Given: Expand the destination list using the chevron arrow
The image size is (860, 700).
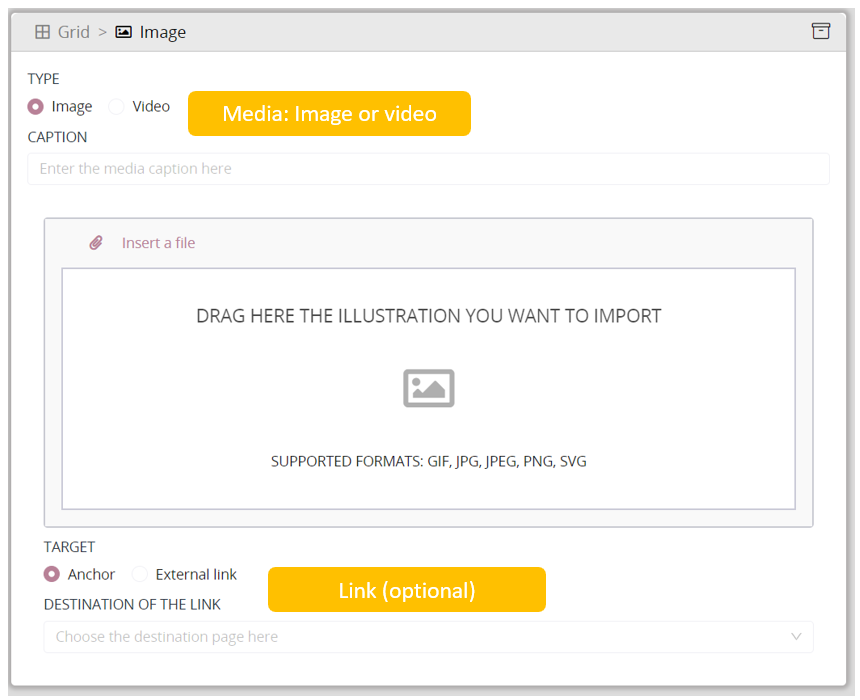Looking at the screenshot, I should (796, 637).
